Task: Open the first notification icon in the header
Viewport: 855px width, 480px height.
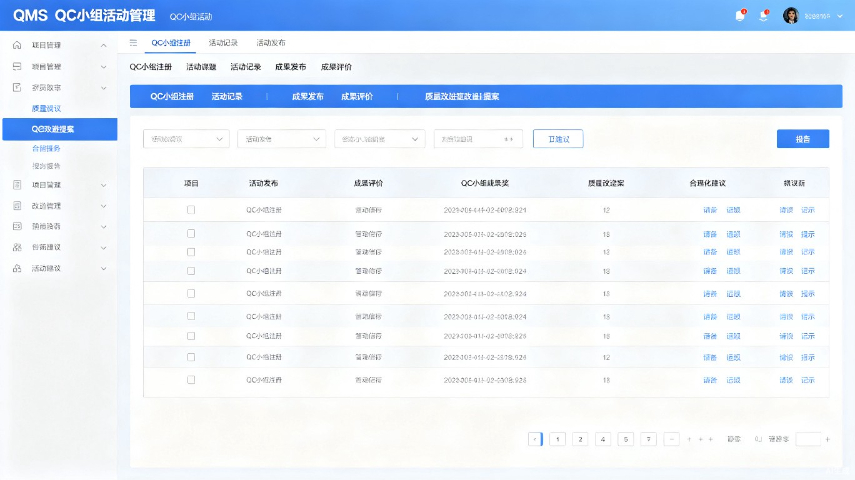Action: point(740,16)
